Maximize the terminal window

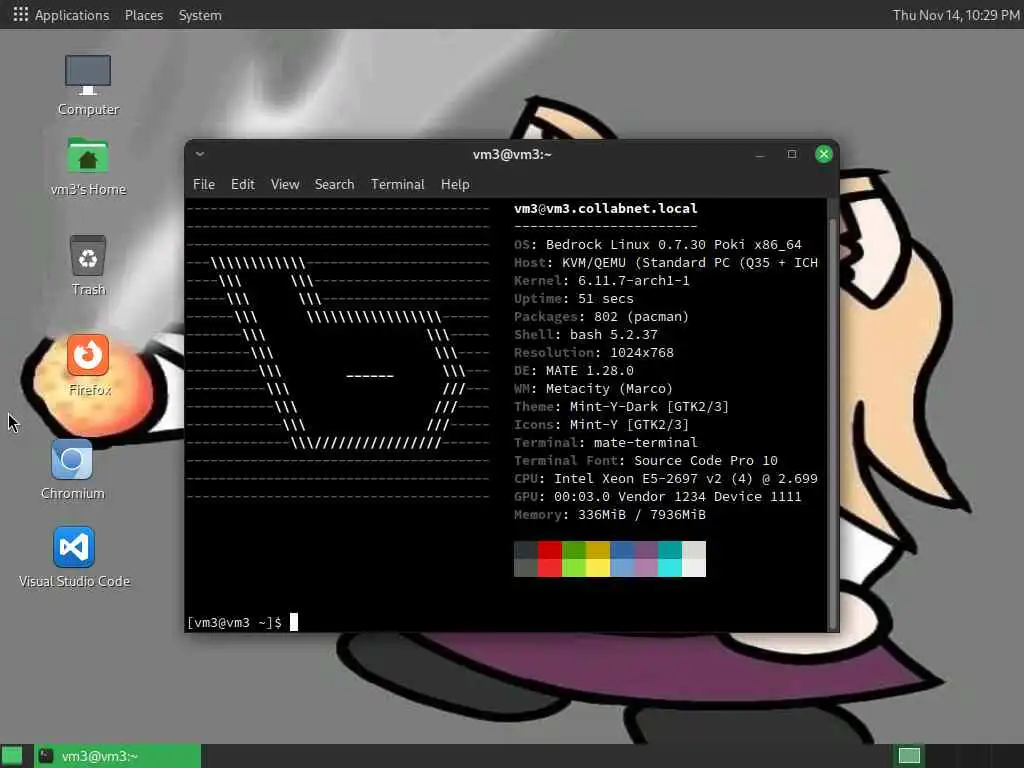[x=792, y=154]
